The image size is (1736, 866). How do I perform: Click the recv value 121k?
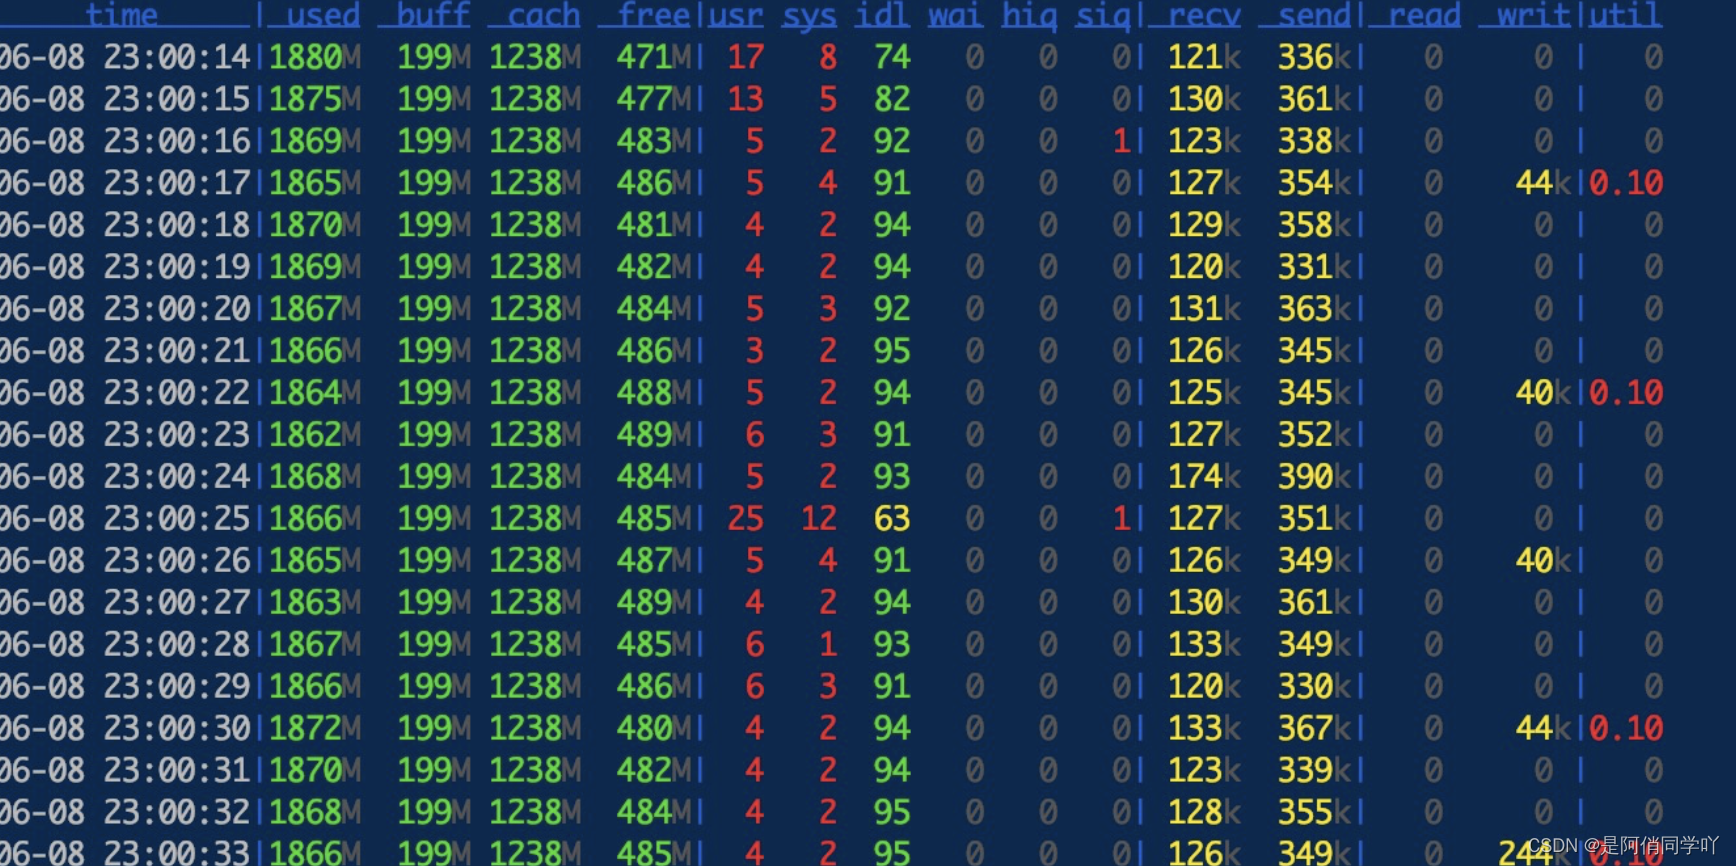[x=1204, y=57]
